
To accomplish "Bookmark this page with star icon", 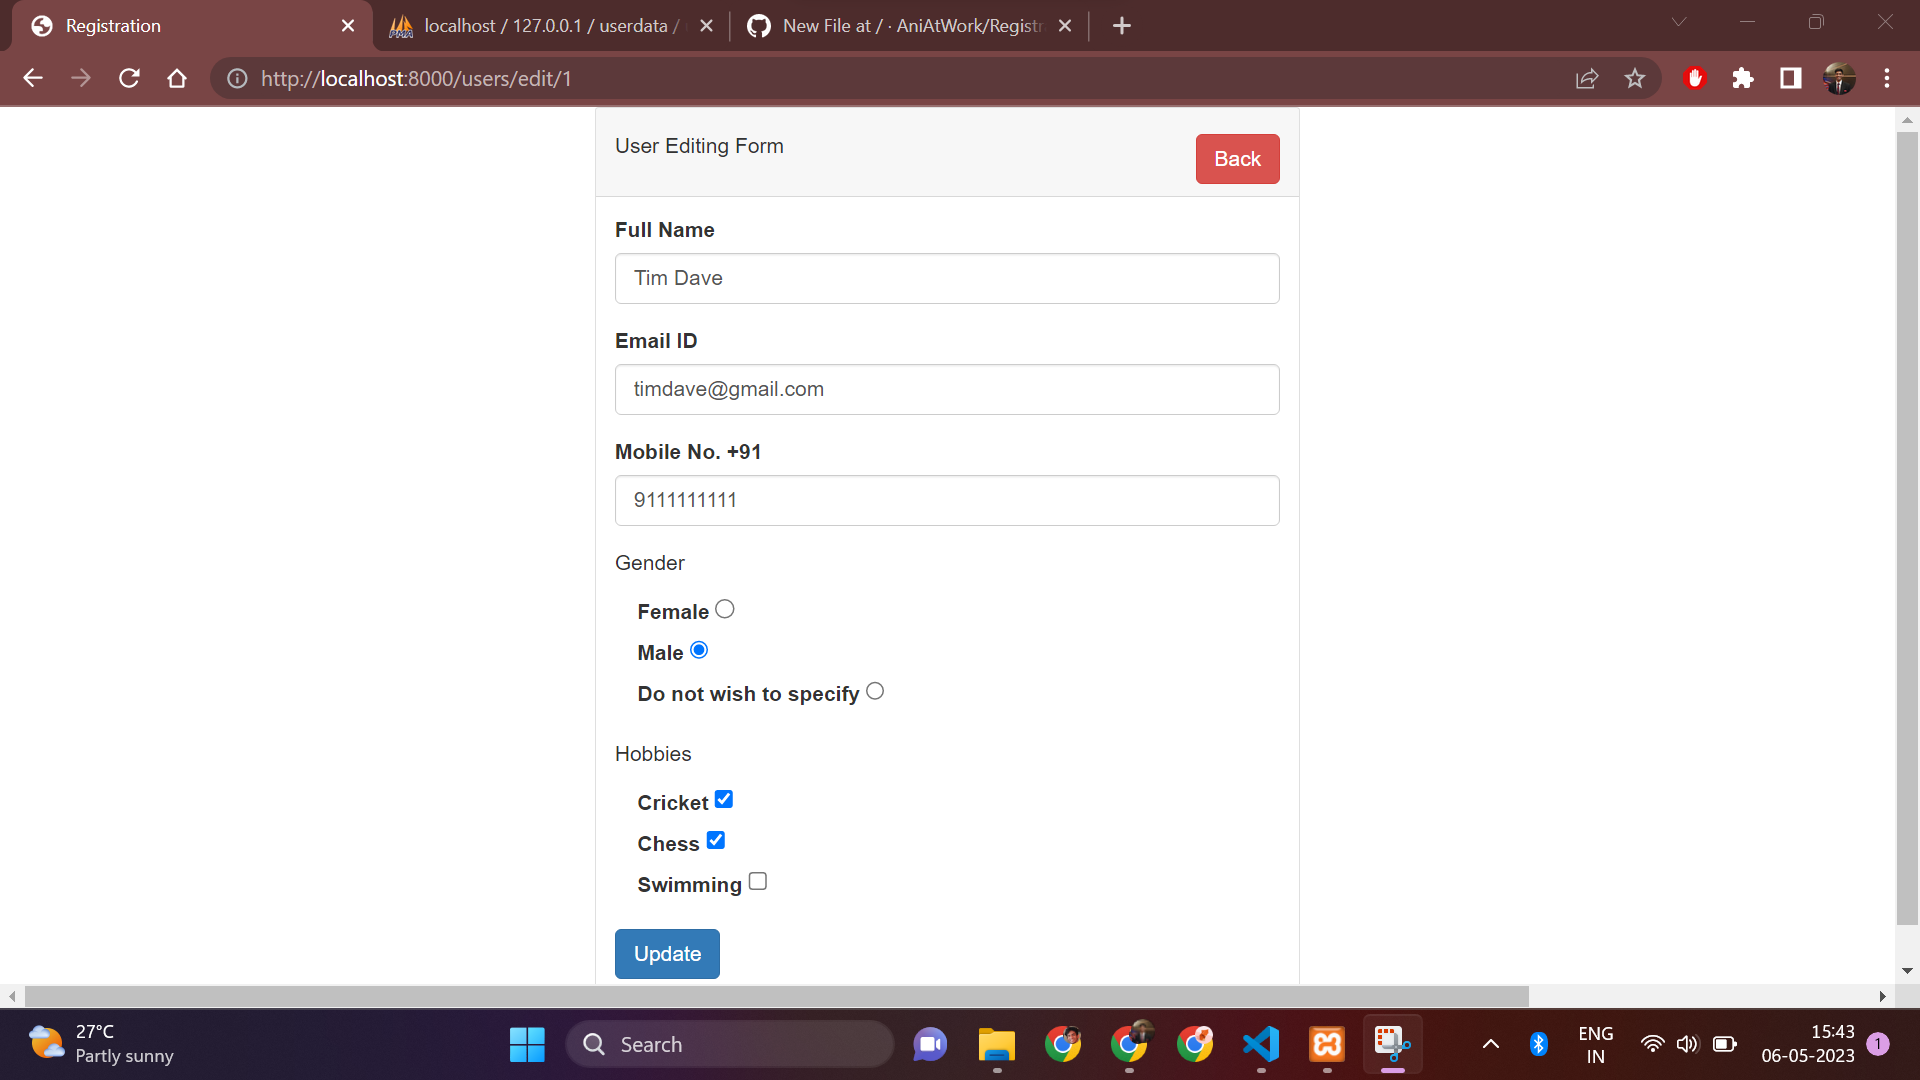I will pos(1635,78).
